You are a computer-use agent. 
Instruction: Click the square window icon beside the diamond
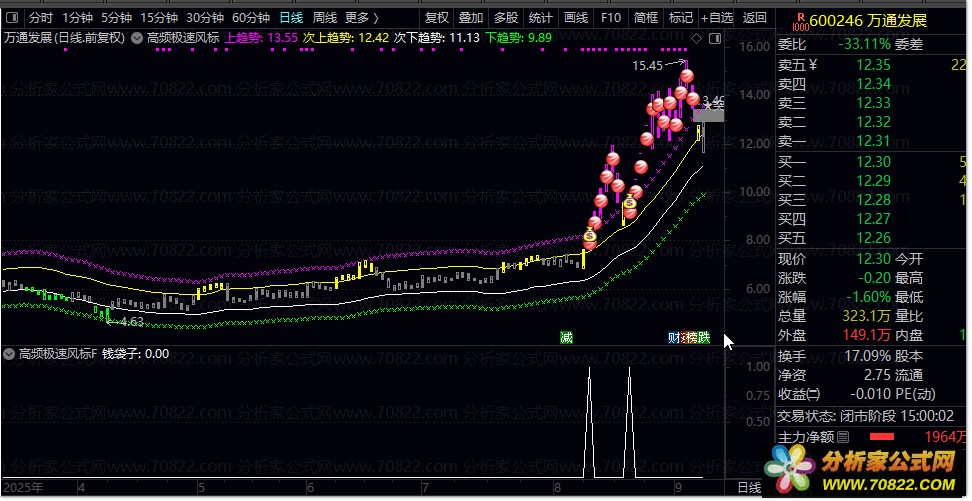pyautogui.click(x=713, y=37)
